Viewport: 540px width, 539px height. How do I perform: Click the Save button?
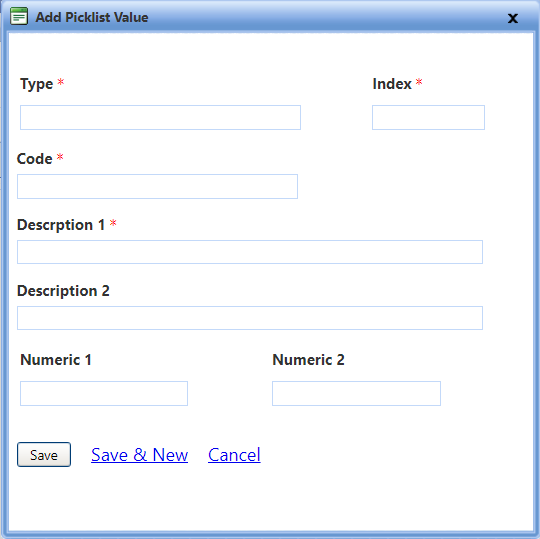(x=44, y=455)
